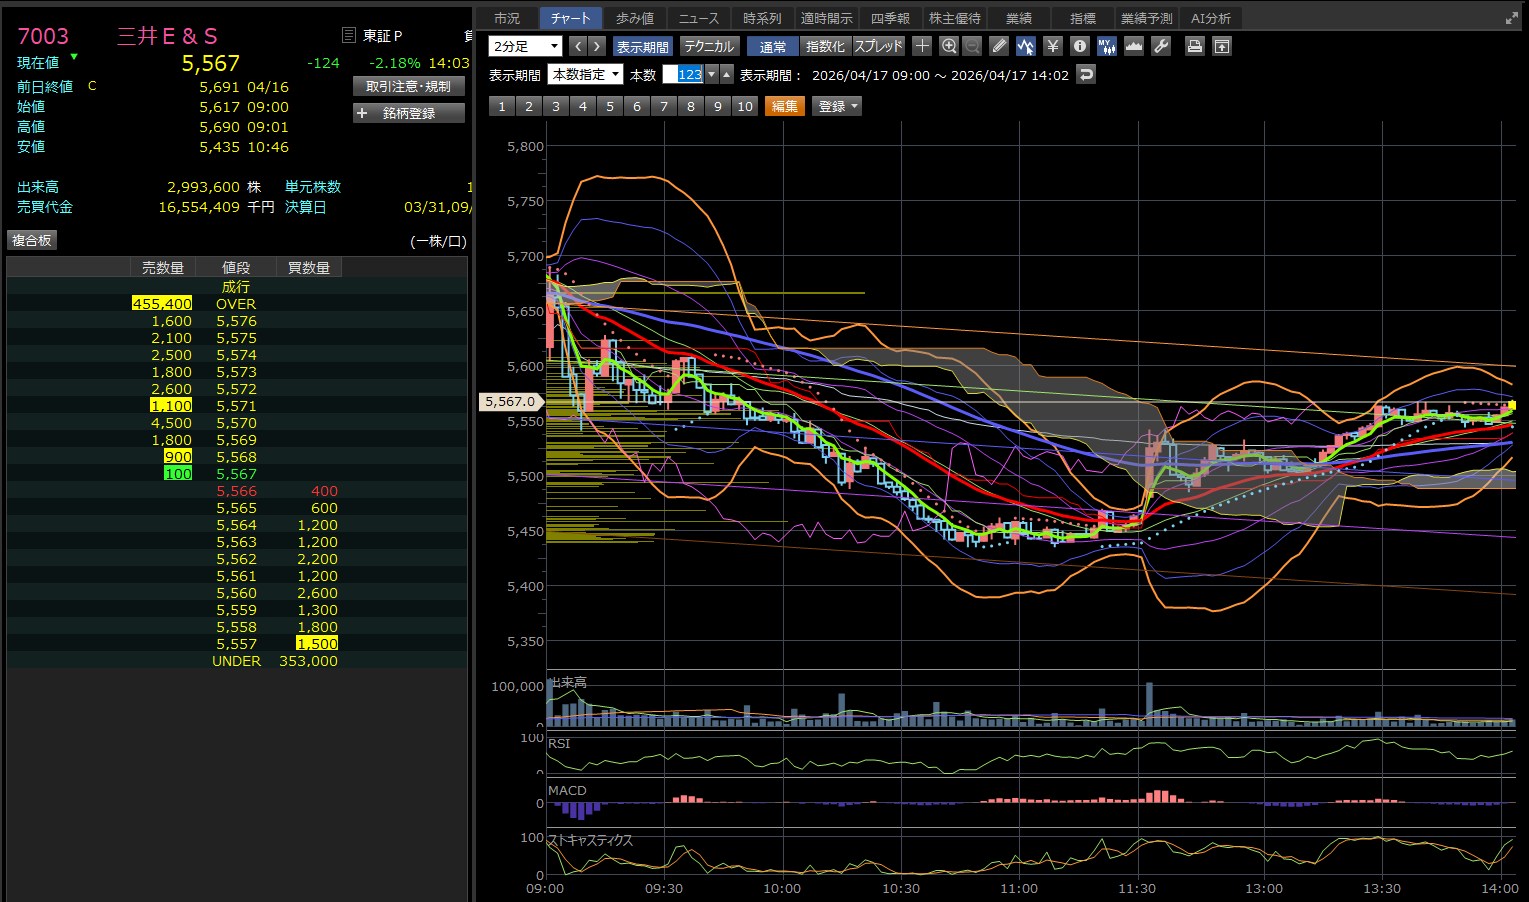The image size is (1529, 902).
Task: Click the reset display period arrow icon
Action: pos(1086,75)
